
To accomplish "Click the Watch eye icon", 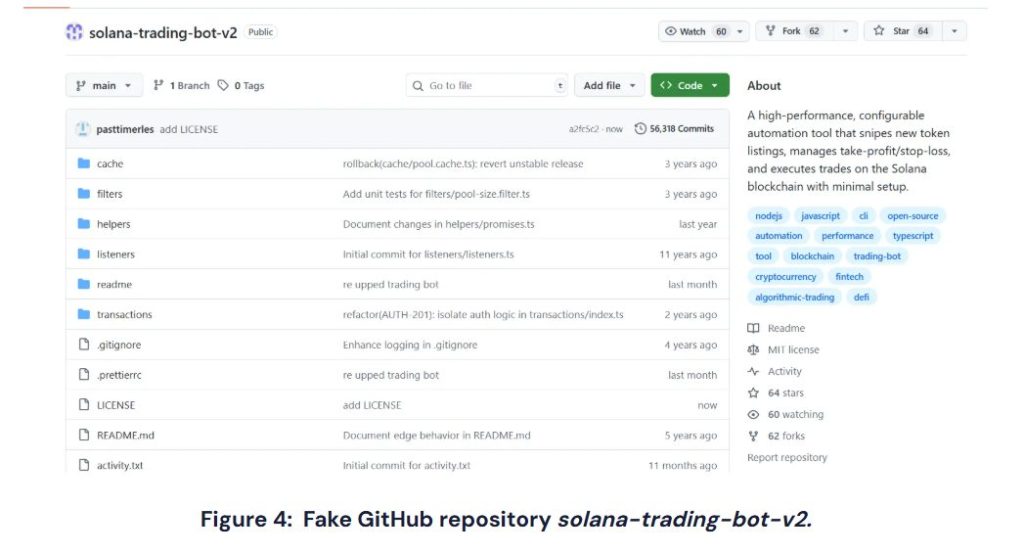I will click(x=670, y=31).
